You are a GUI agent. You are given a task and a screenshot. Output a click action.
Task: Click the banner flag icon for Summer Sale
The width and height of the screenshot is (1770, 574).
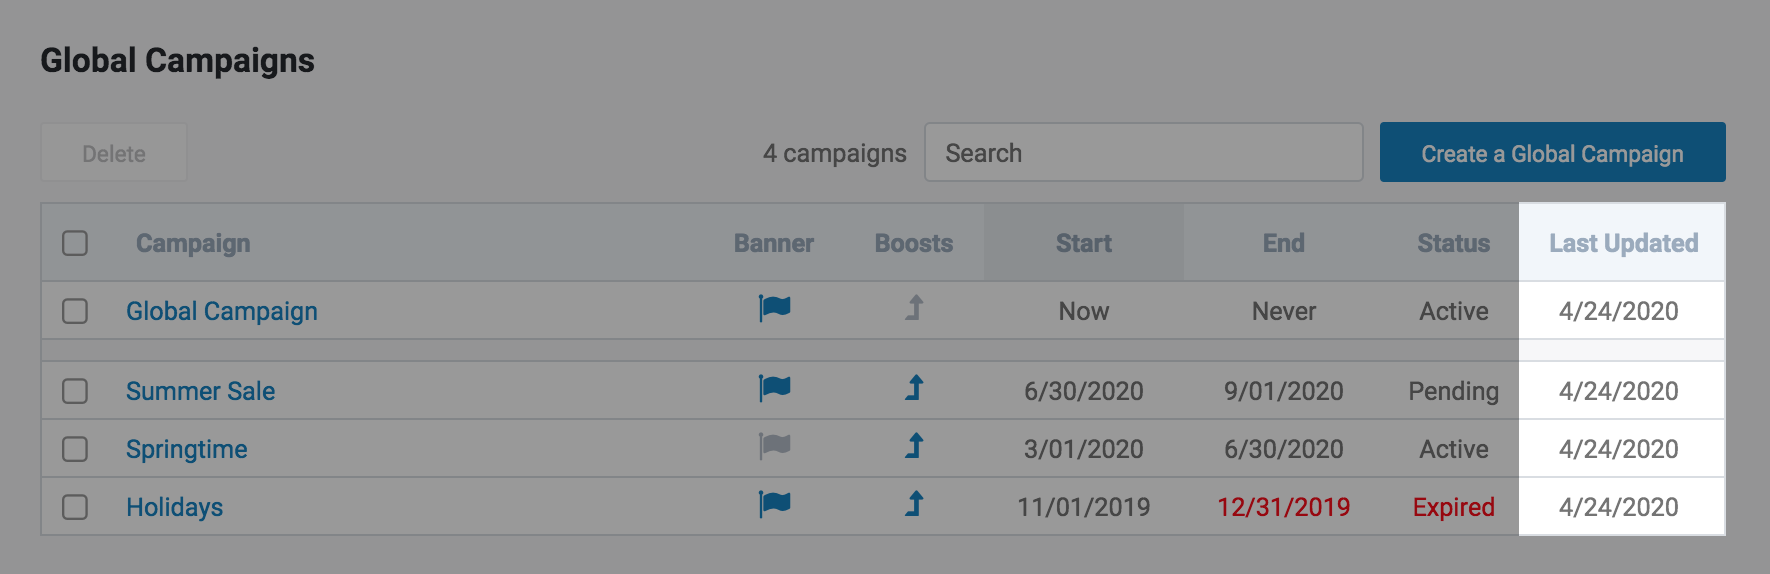tap(774, 388)
